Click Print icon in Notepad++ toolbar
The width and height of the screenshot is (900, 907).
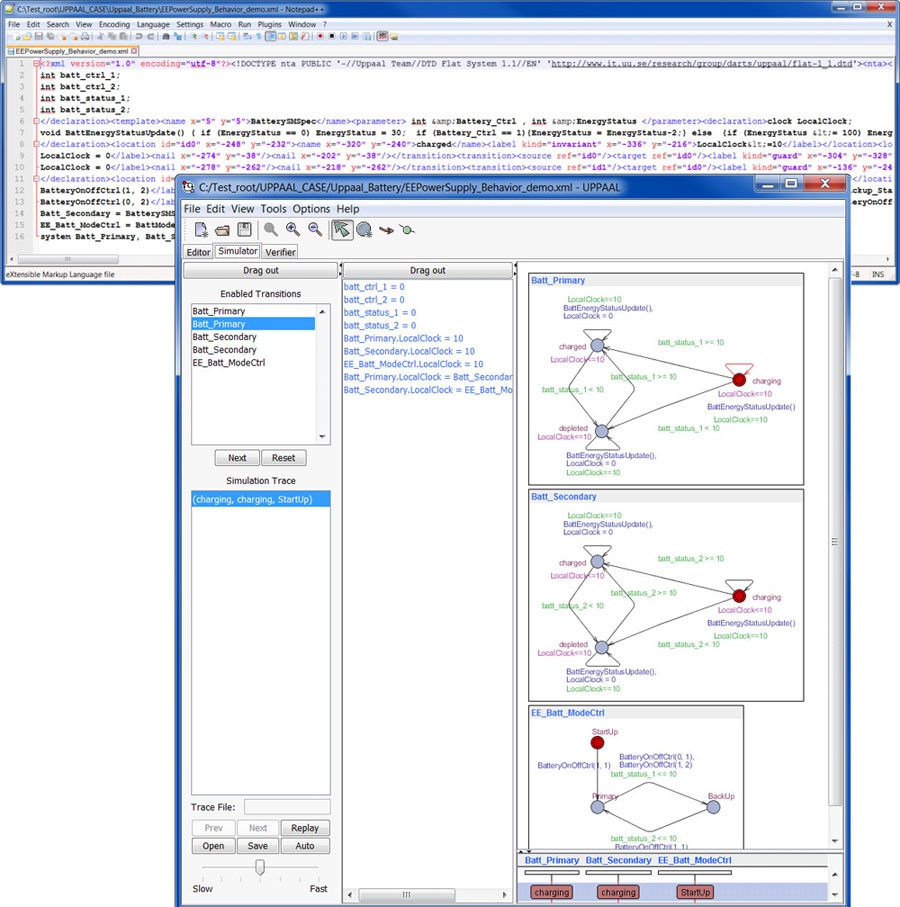[x=85, y=36]
